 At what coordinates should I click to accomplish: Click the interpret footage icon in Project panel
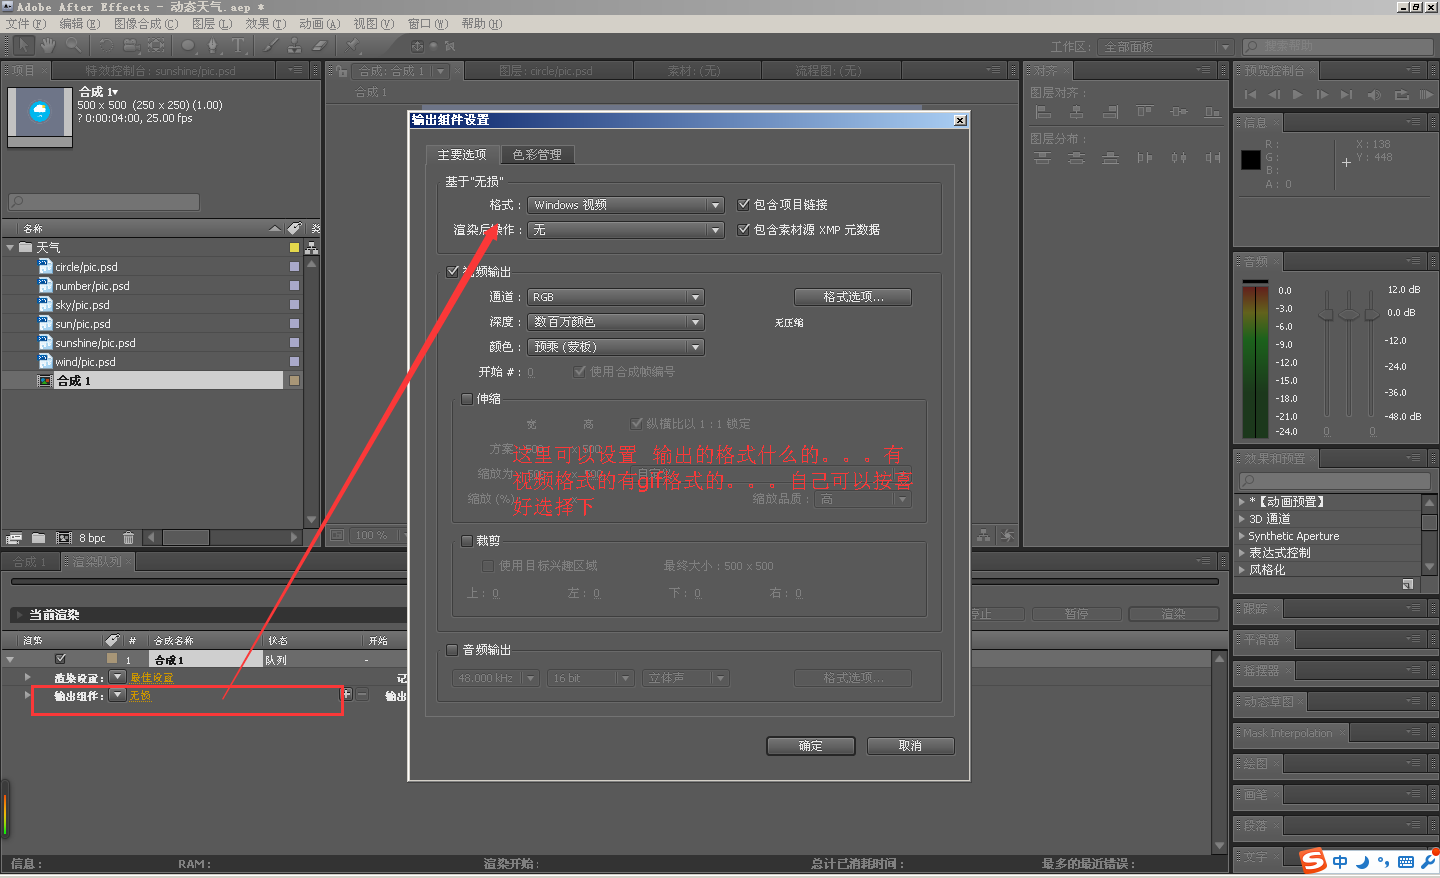click(14, 537)
